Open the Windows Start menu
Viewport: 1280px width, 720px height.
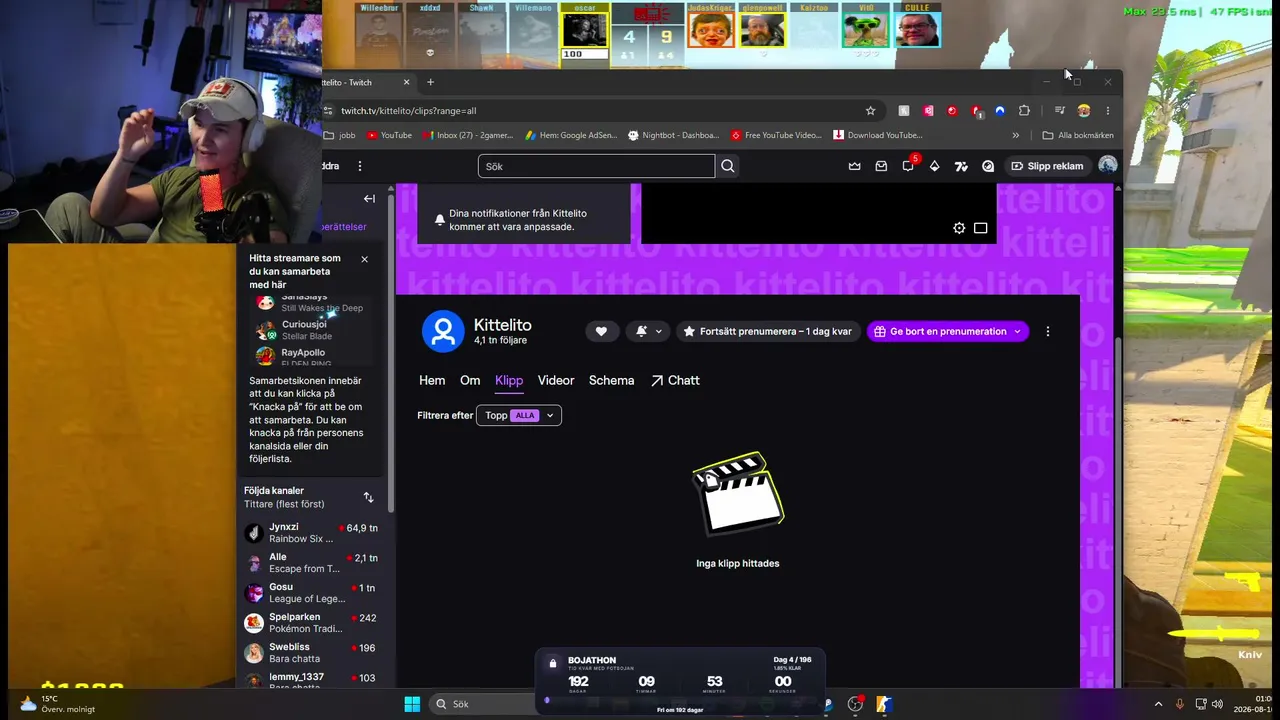click(x=412, y=704)
